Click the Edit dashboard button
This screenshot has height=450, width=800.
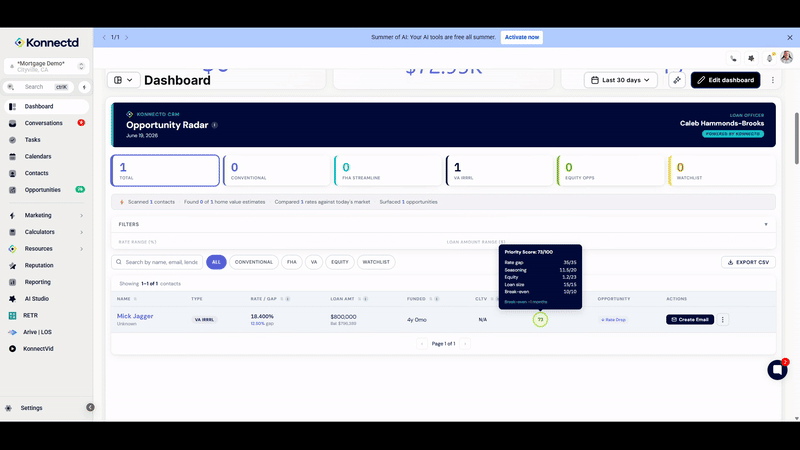726,80
